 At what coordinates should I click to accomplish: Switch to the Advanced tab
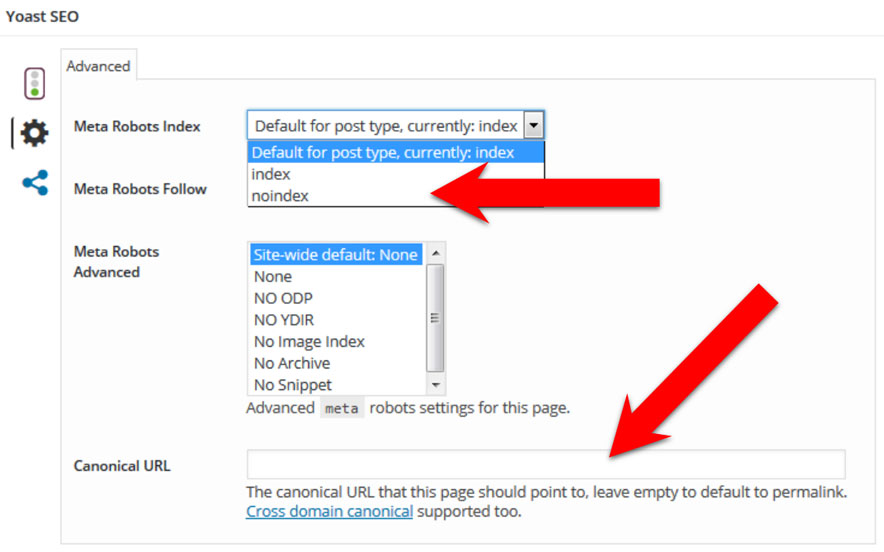98,66
